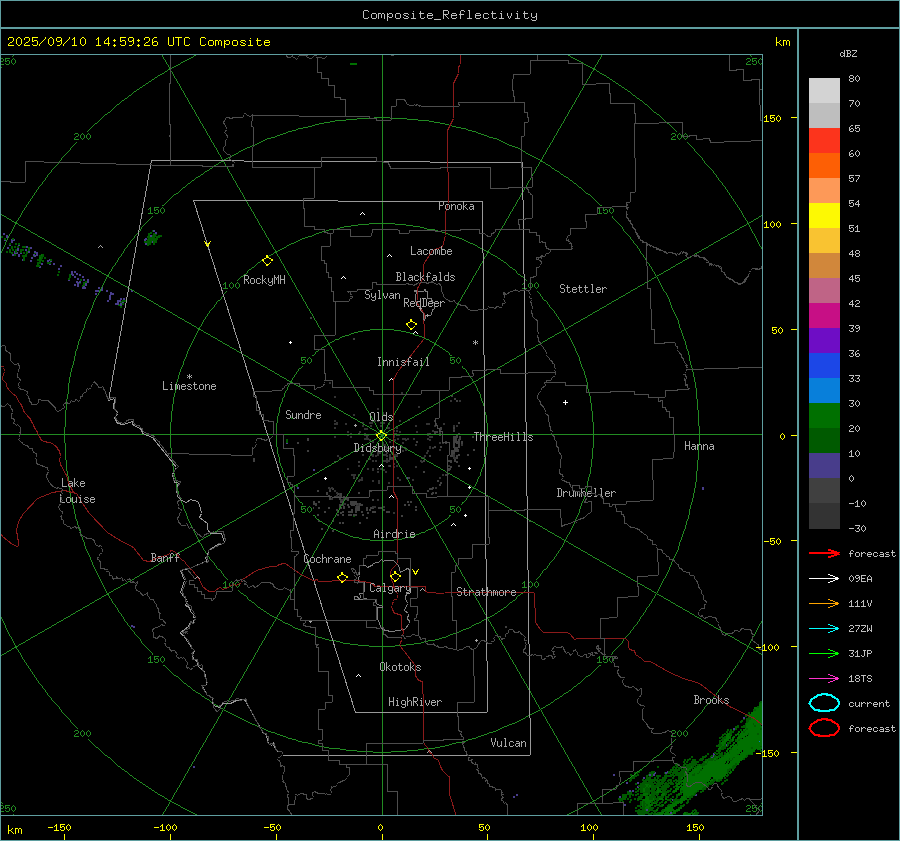Click the cyan 27ZW arrow icon
900x841 pixels.
824,629
